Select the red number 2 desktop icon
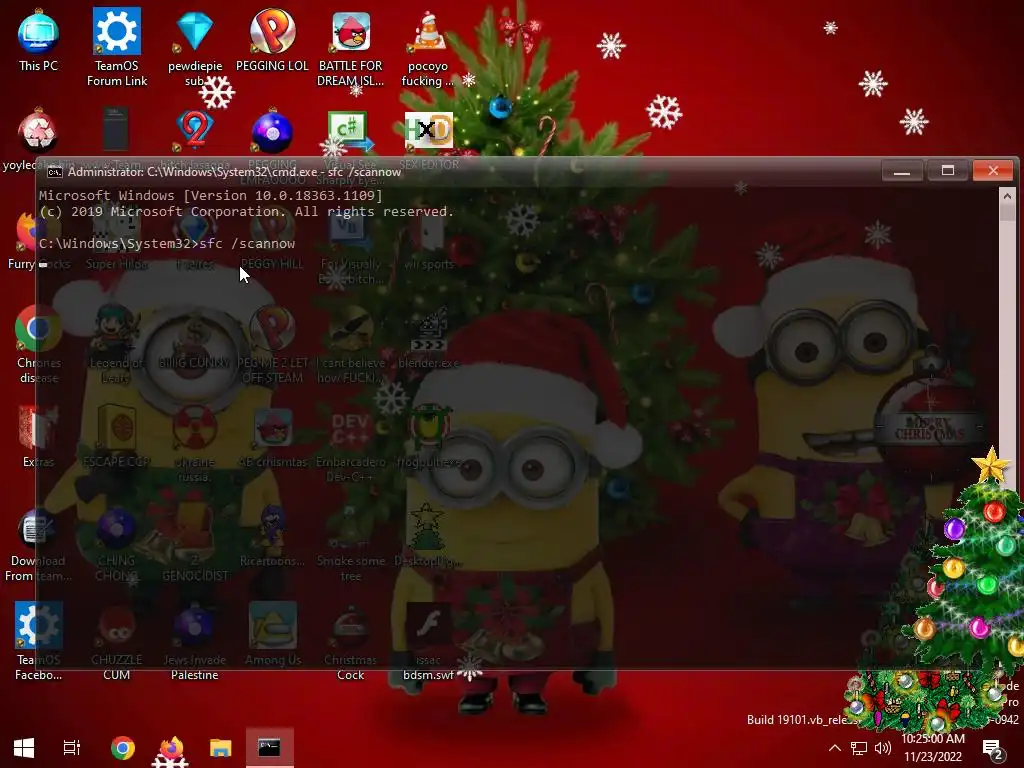Viewport: 1024px width, 768px height. click(195, 129)
